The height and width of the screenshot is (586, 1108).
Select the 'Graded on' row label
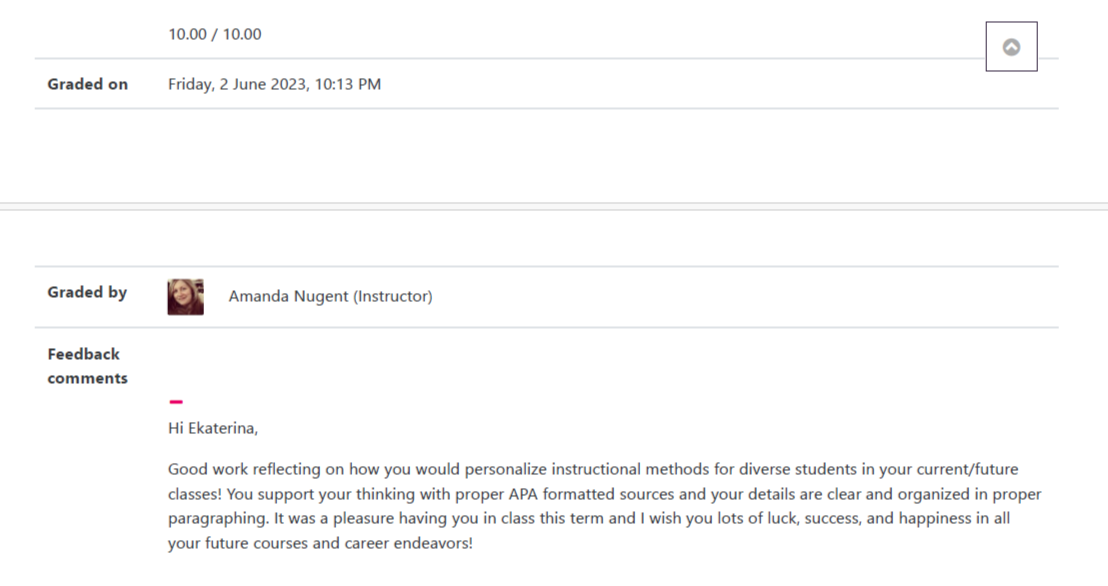pyautogui.click(x=88, y=84)
